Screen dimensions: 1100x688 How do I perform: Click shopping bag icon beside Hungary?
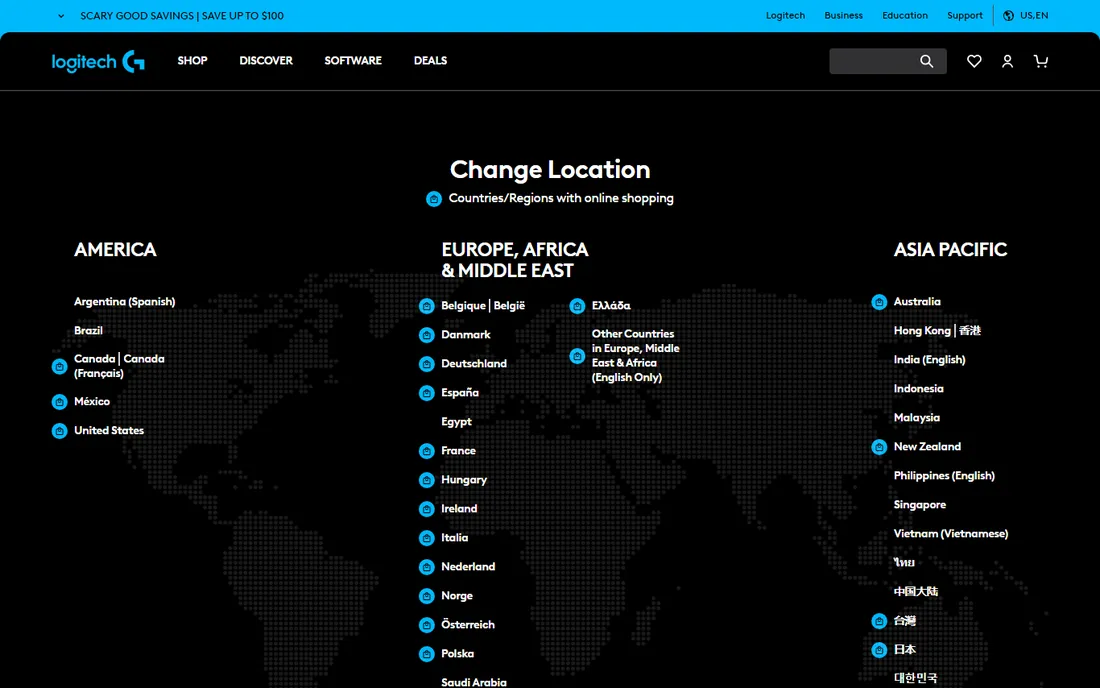click(427, 480)
